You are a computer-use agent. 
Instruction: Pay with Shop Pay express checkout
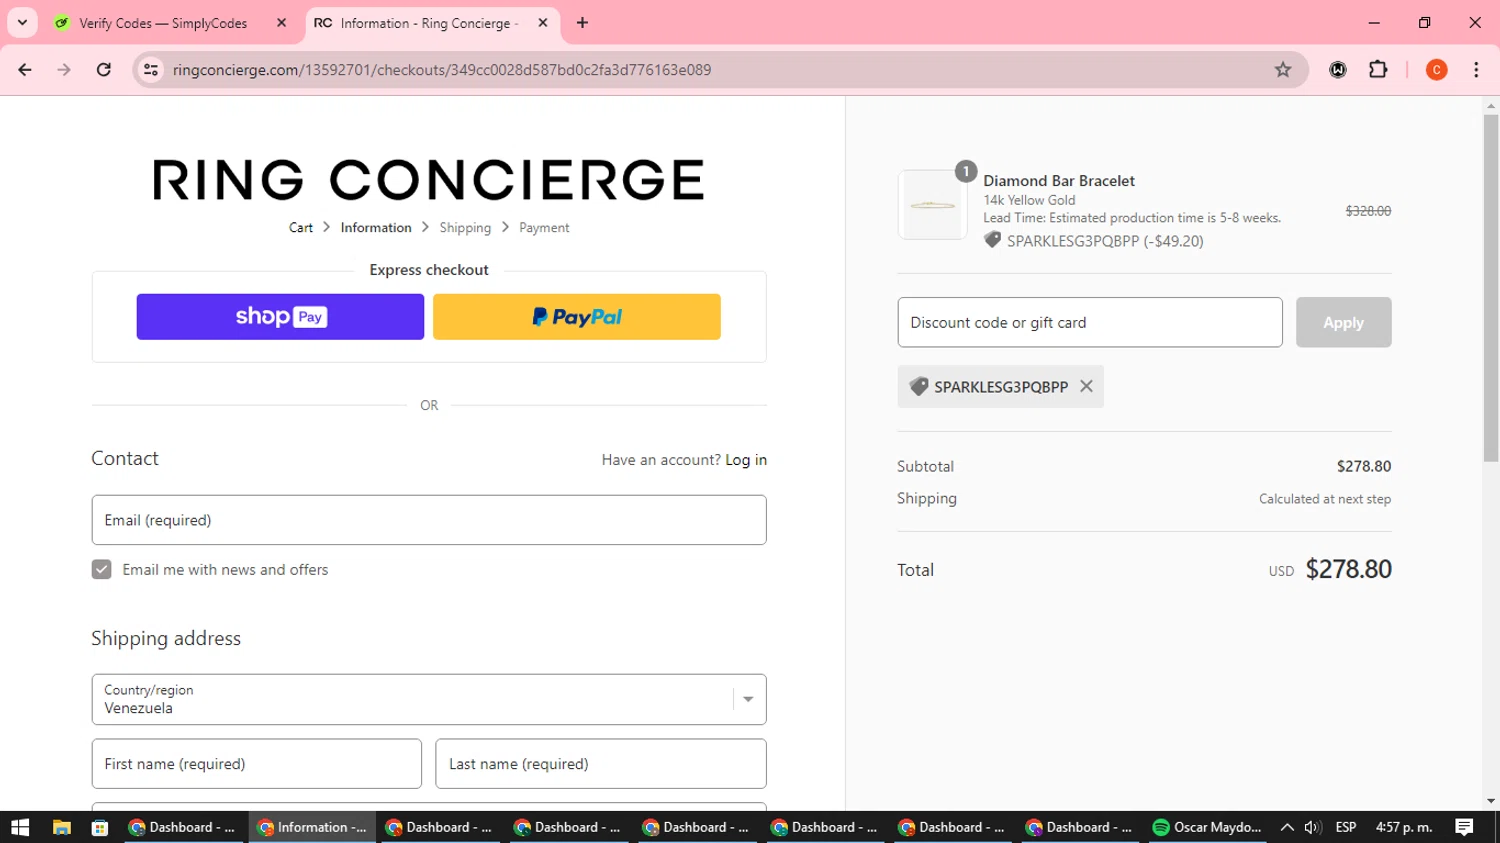tap(280, 317)
